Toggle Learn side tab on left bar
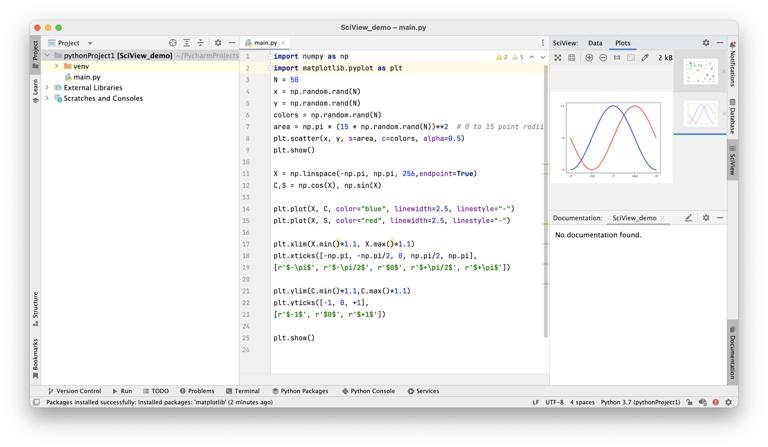The width and height of the screenshot is (768, 447). point(35,91)
